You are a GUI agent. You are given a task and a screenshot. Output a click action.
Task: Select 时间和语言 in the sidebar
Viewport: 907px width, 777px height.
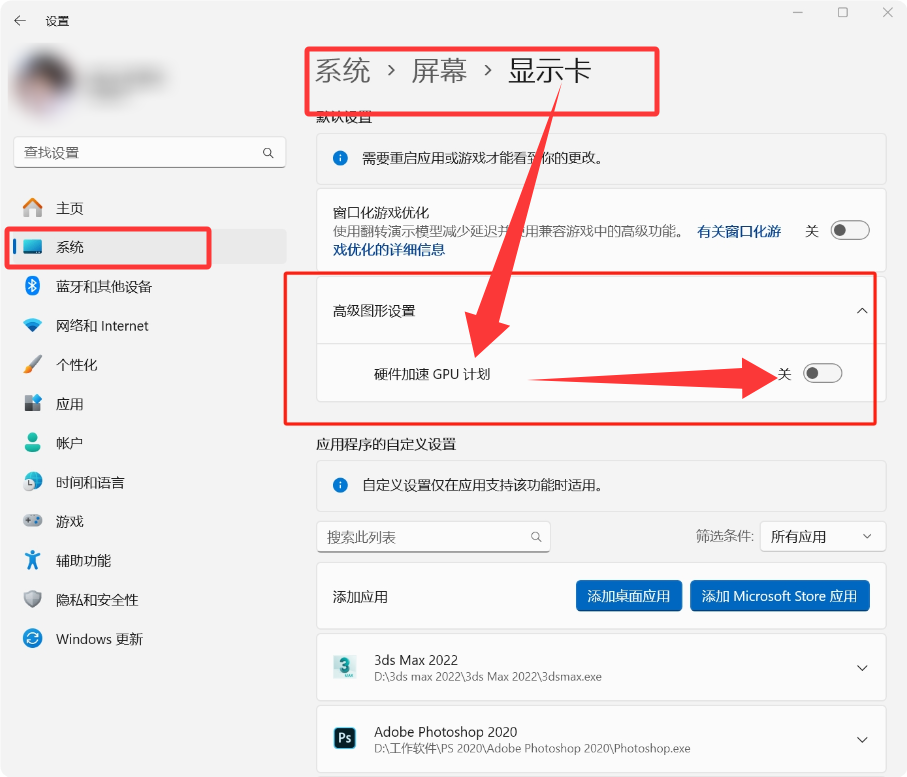point(90,483)
